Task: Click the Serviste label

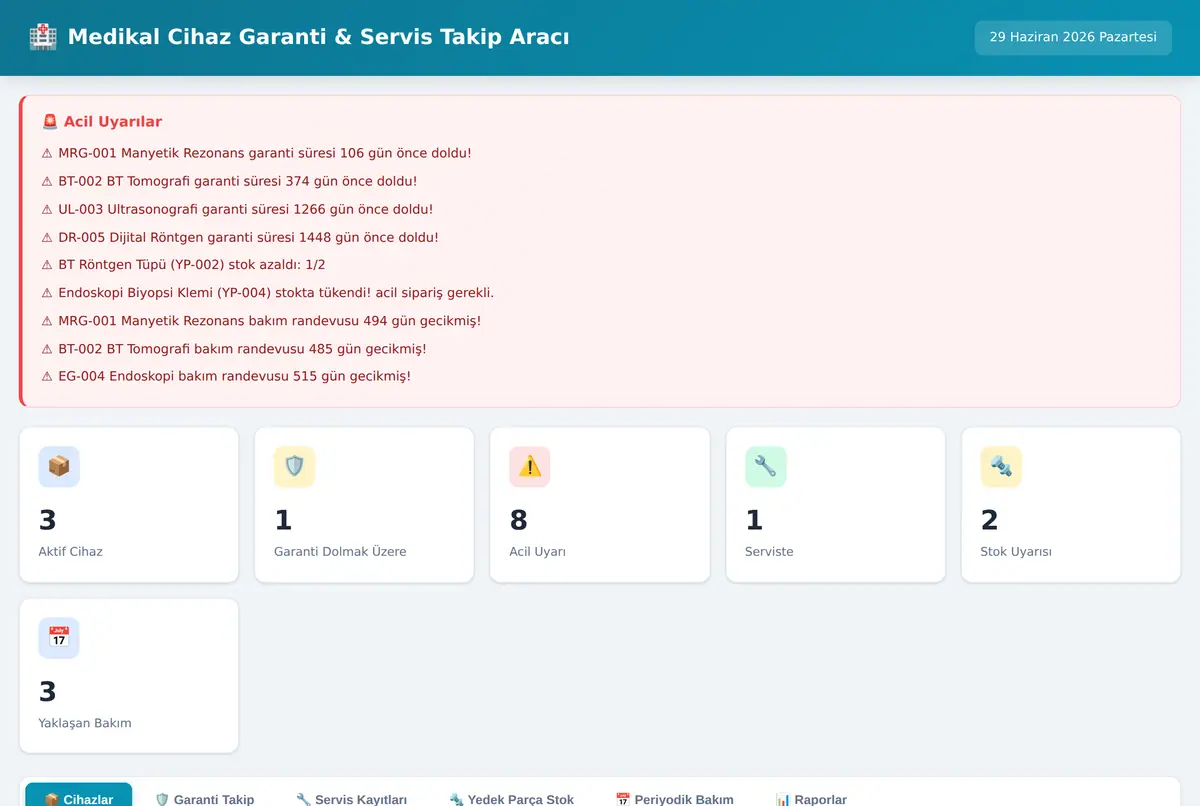Action: click(769, 552)
